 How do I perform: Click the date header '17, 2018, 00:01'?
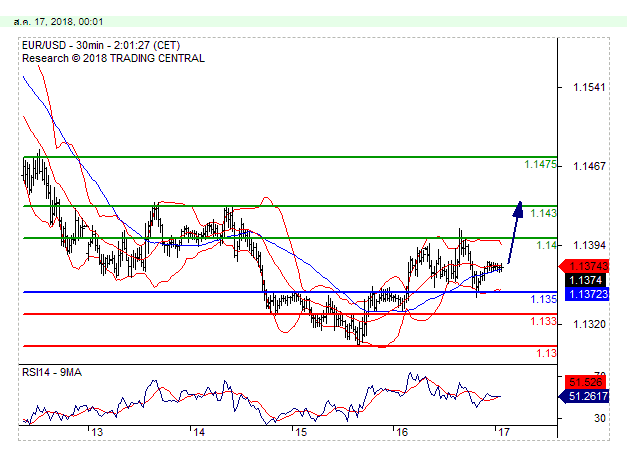pos(69,22)
